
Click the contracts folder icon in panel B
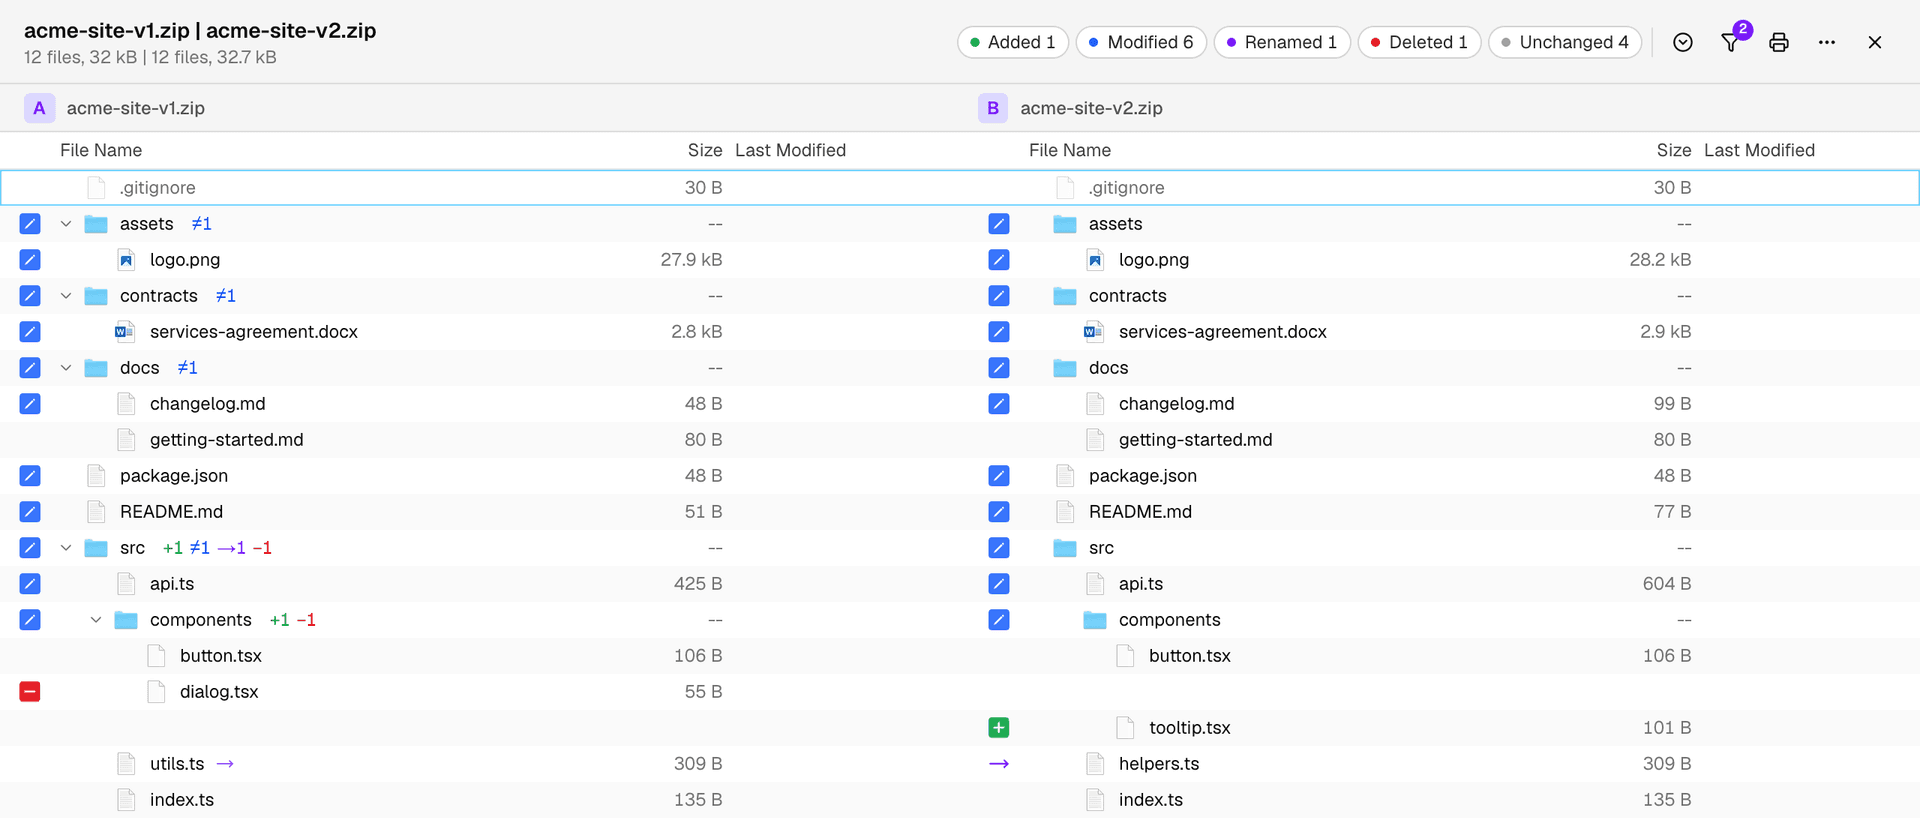tap(1065, 295)
